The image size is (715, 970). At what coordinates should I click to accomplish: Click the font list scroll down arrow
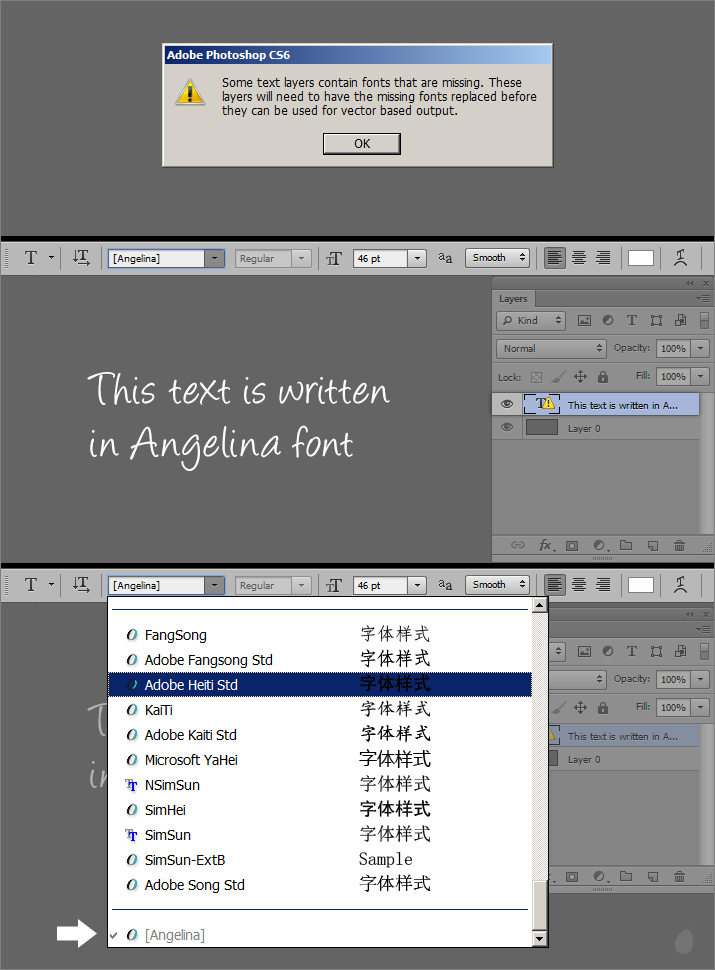tap(540, 938)
